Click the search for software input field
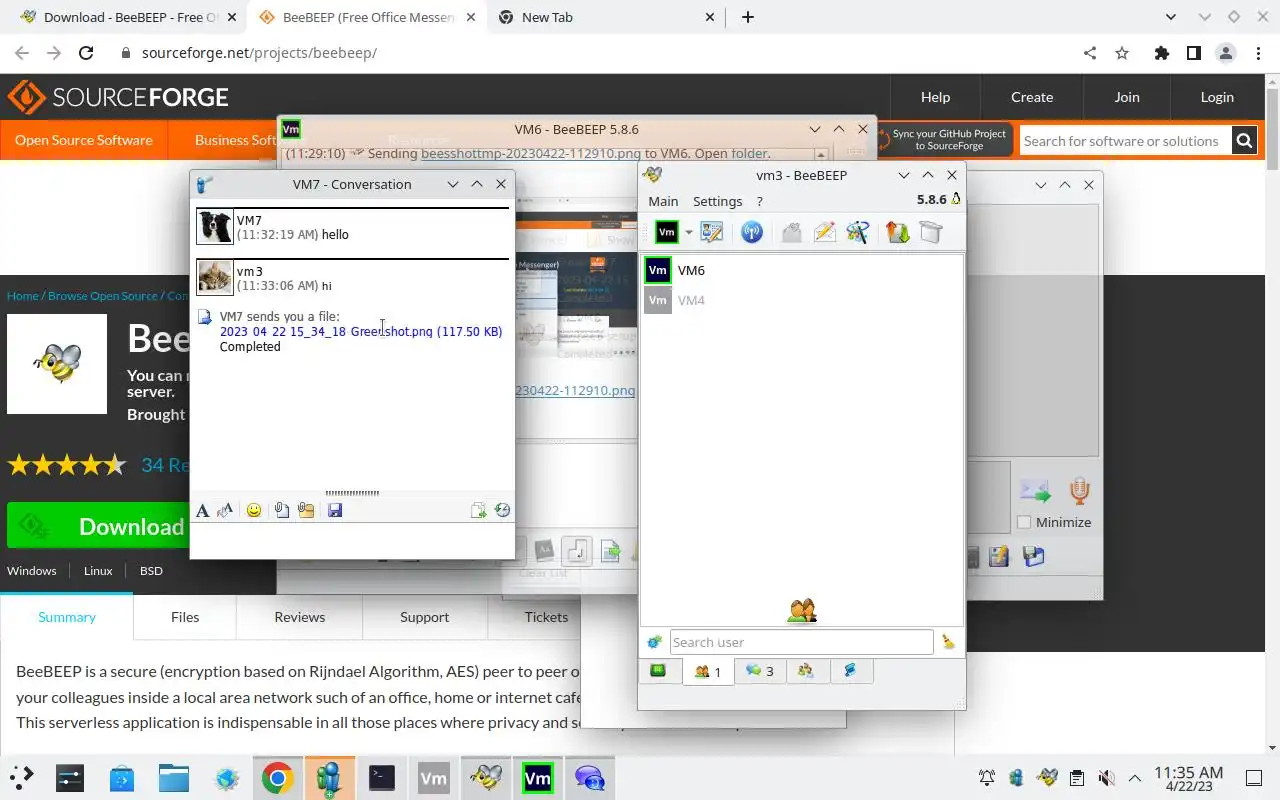 [1125, 141]
